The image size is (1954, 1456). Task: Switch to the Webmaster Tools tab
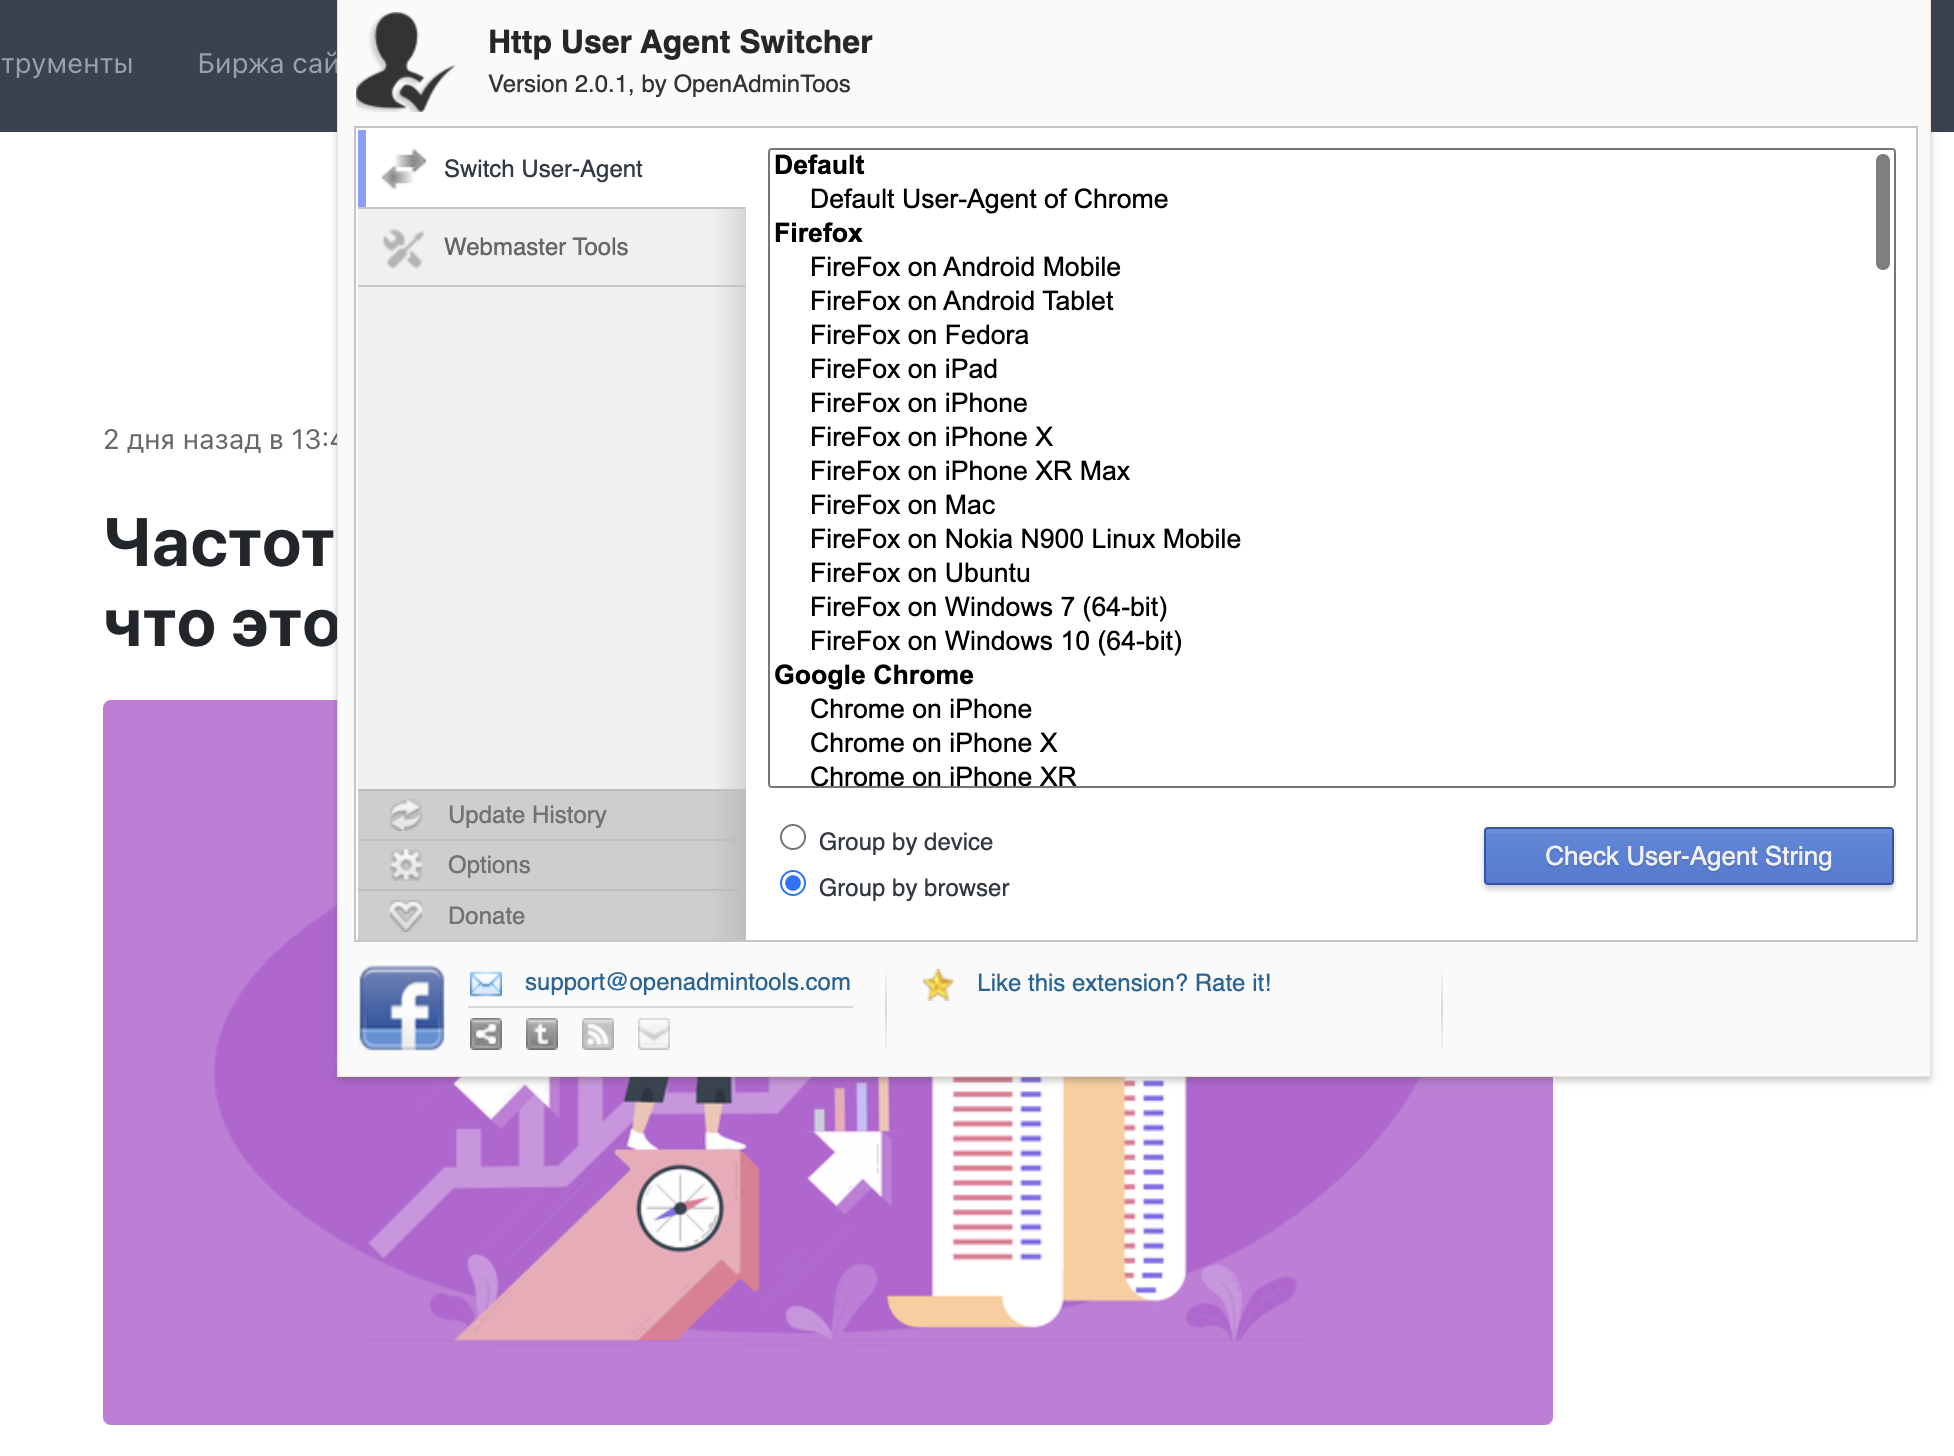pyautogui.click(x=536, y=246)
